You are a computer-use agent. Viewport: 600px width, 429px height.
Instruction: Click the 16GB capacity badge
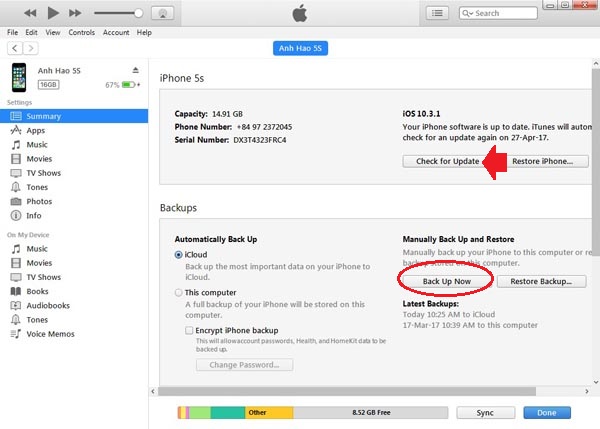(48, 85)
